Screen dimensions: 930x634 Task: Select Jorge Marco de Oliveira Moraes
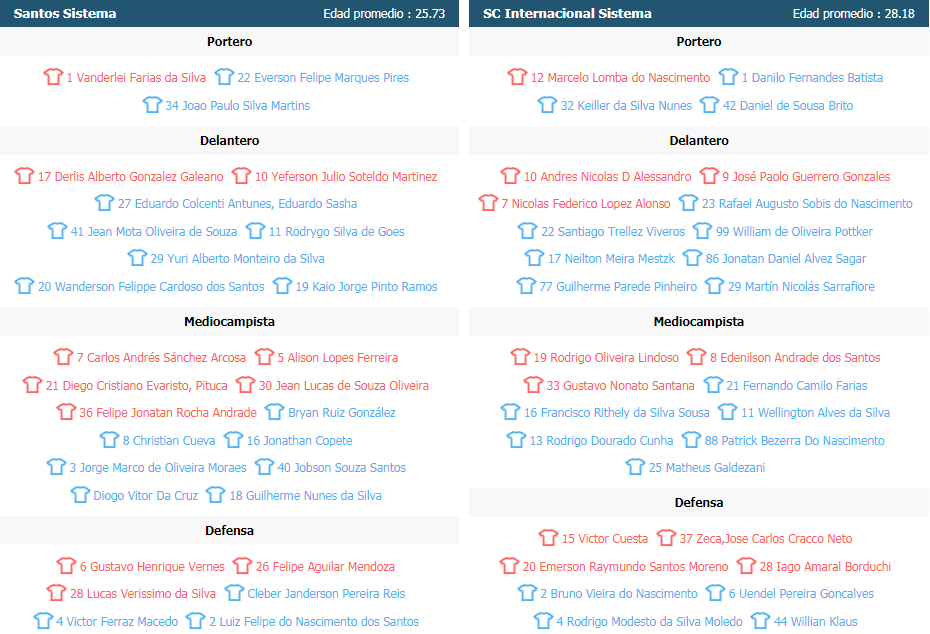[x=158, y=467]
